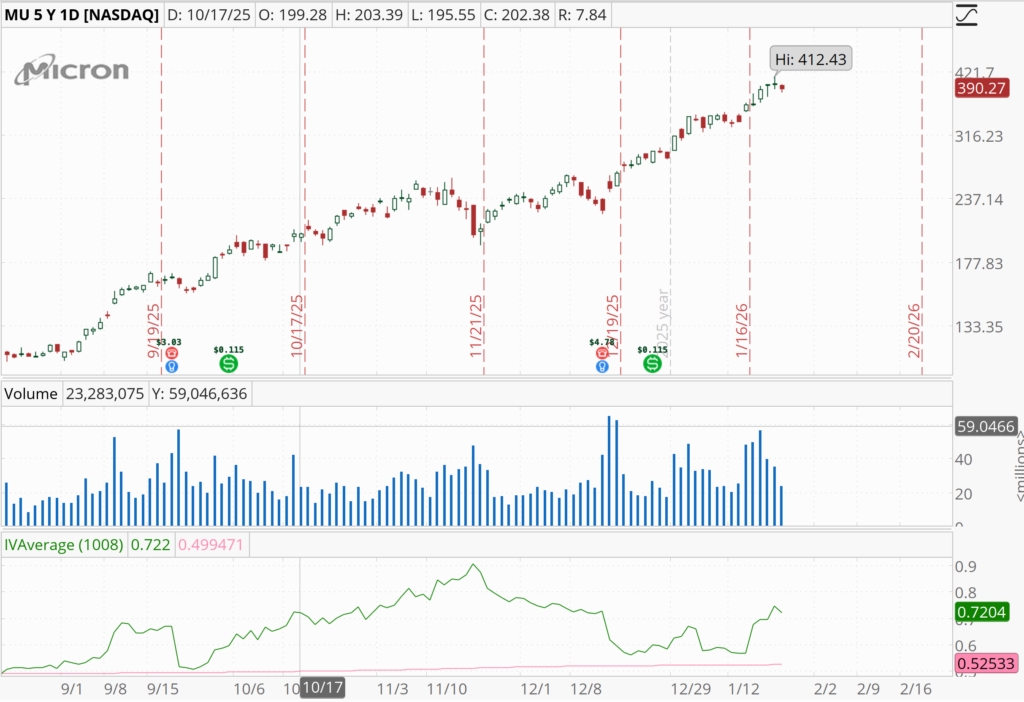Image resolution: width=1024 pixels, height=702 pixels.
Task: Click the green dividend icon labeled $0.115 near 10/6
Action: pyautogui.click(x=228, y=364)
